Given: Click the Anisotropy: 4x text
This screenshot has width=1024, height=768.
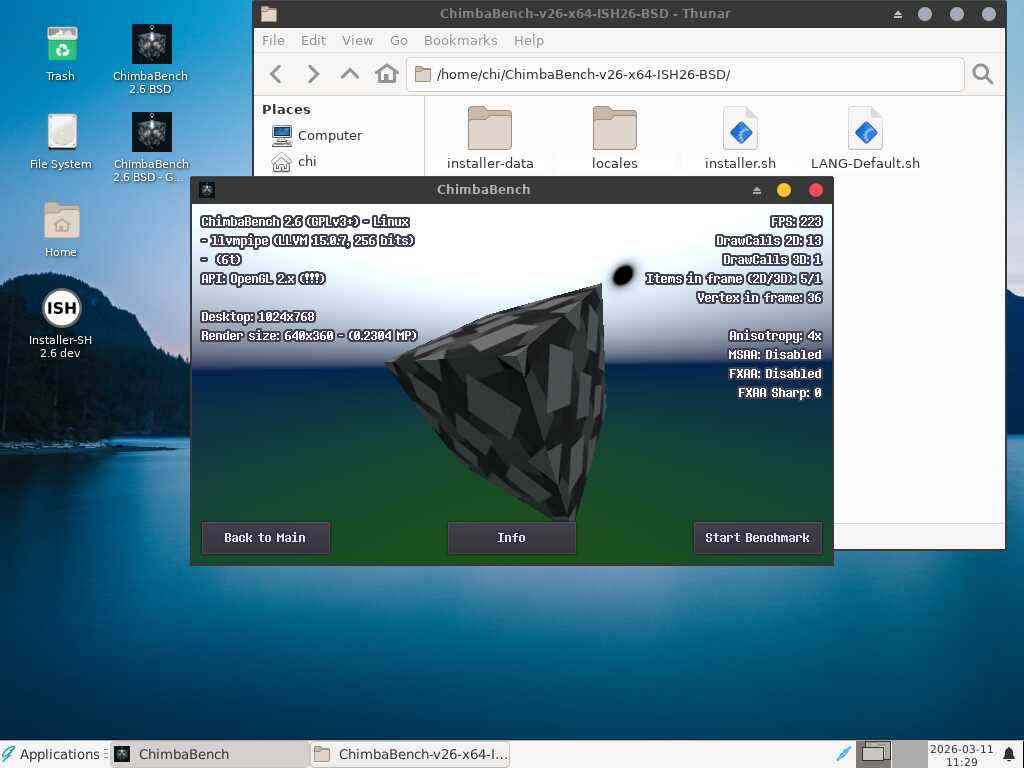Looking at the screenshot, I should [775, 336].
